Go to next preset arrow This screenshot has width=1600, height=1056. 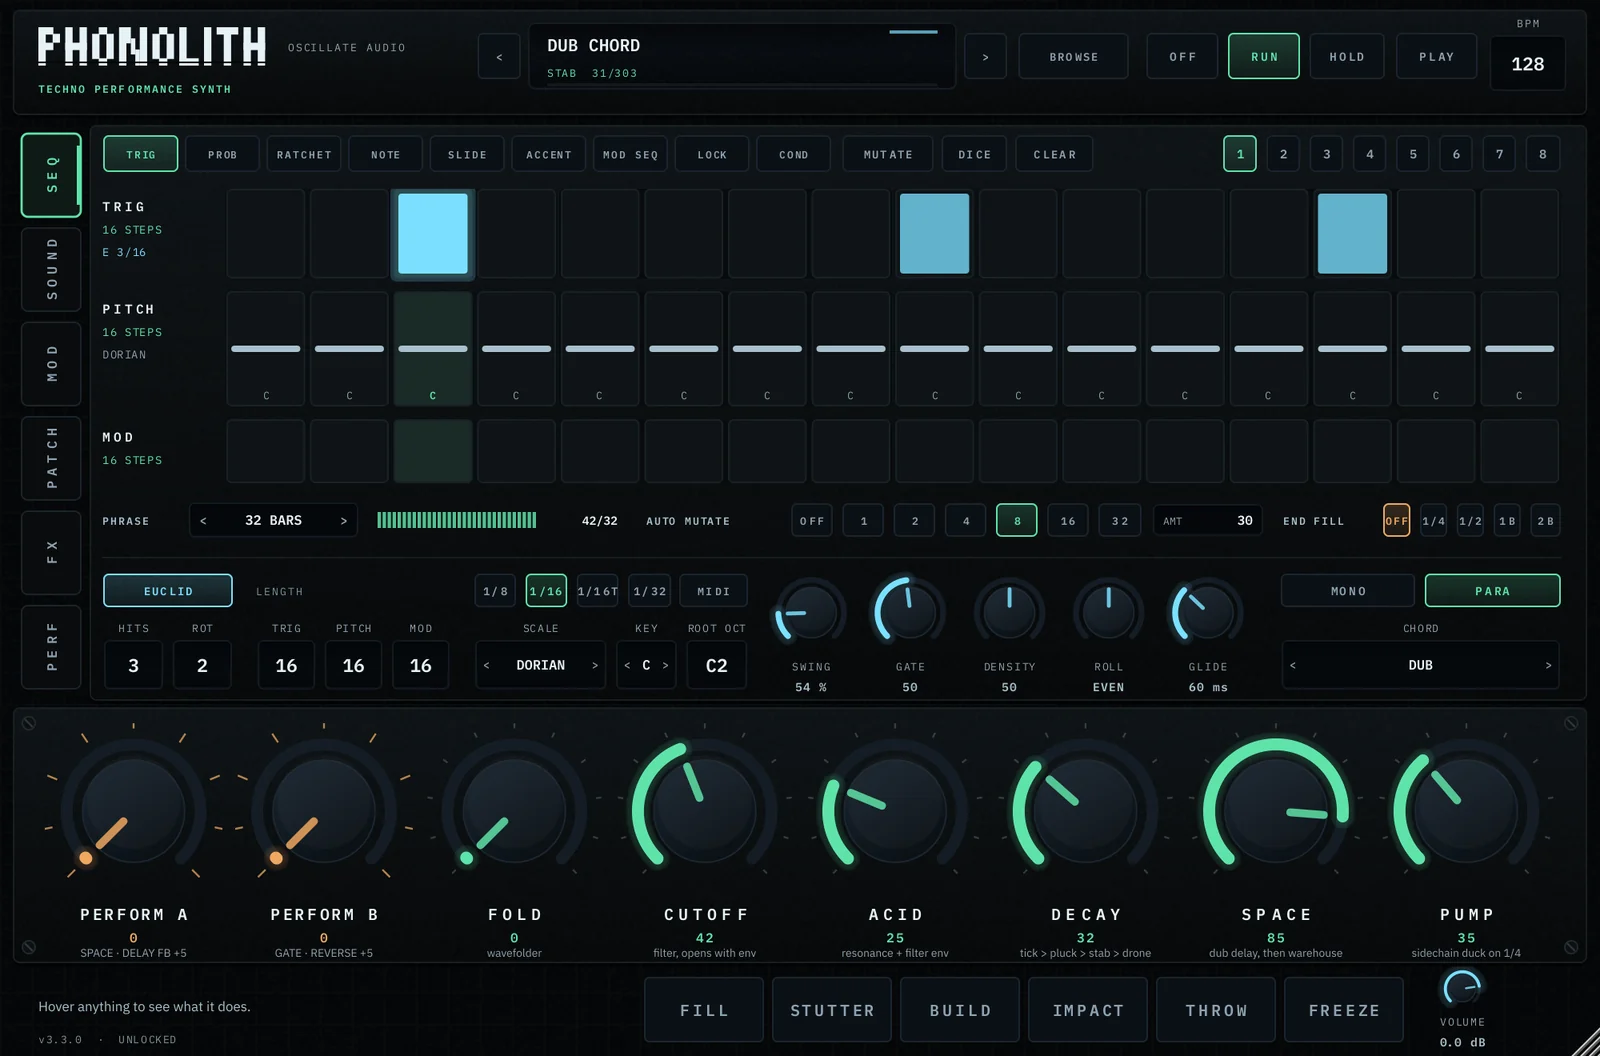click(985, 57)
